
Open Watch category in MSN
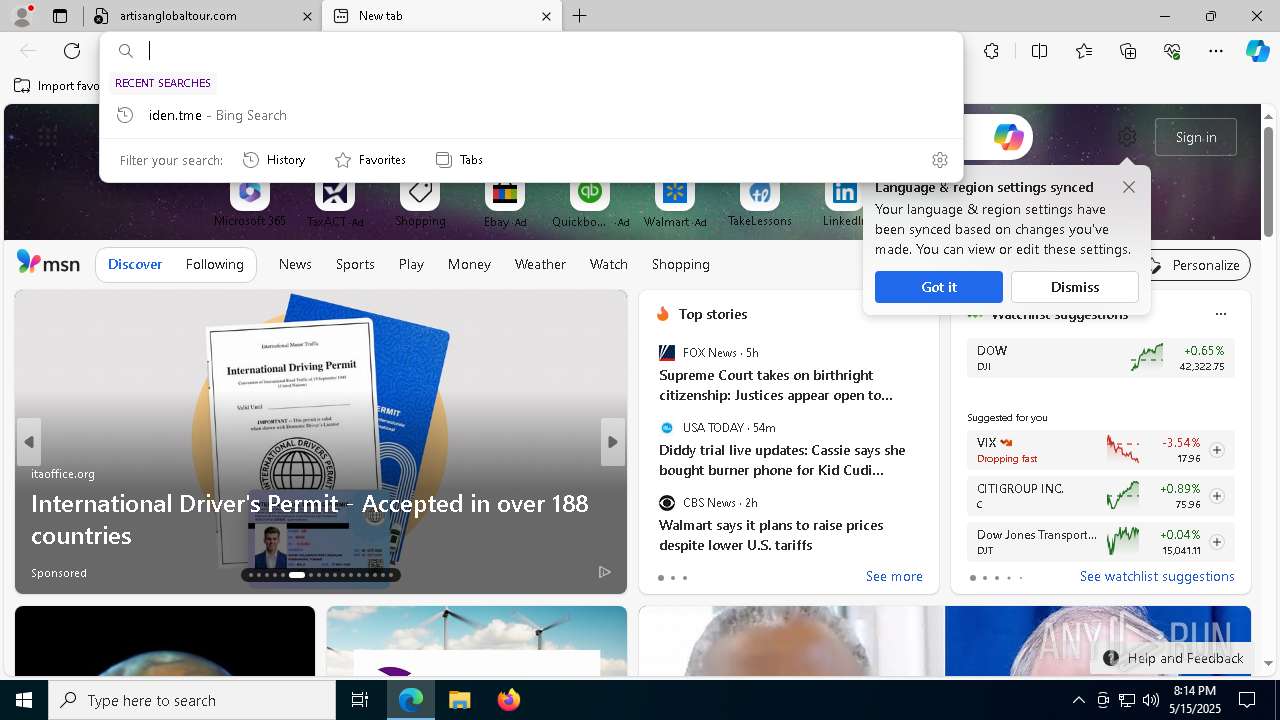pos(609,264)
